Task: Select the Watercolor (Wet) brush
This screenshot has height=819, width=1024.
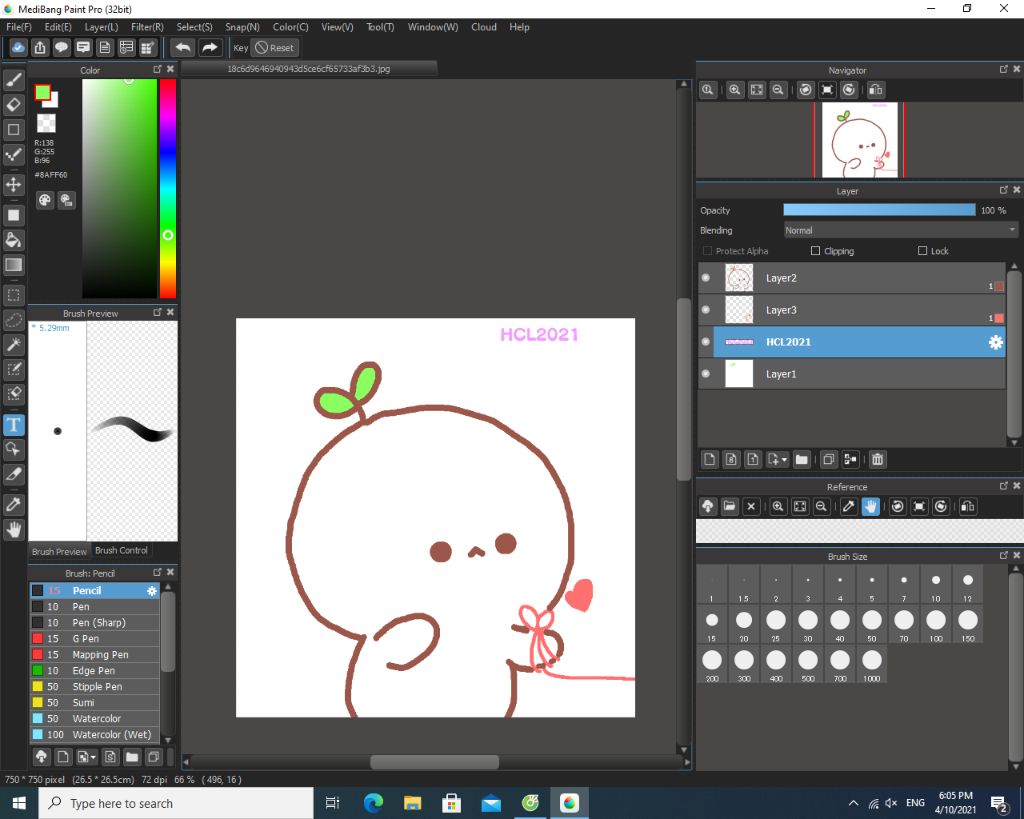Action: 95,735
